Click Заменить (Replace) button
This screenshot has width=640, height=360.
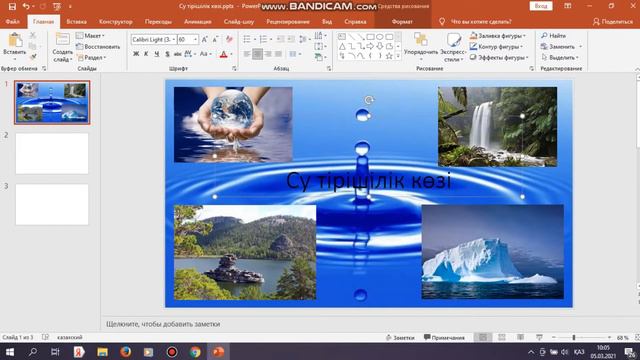(x=560, y=47)
